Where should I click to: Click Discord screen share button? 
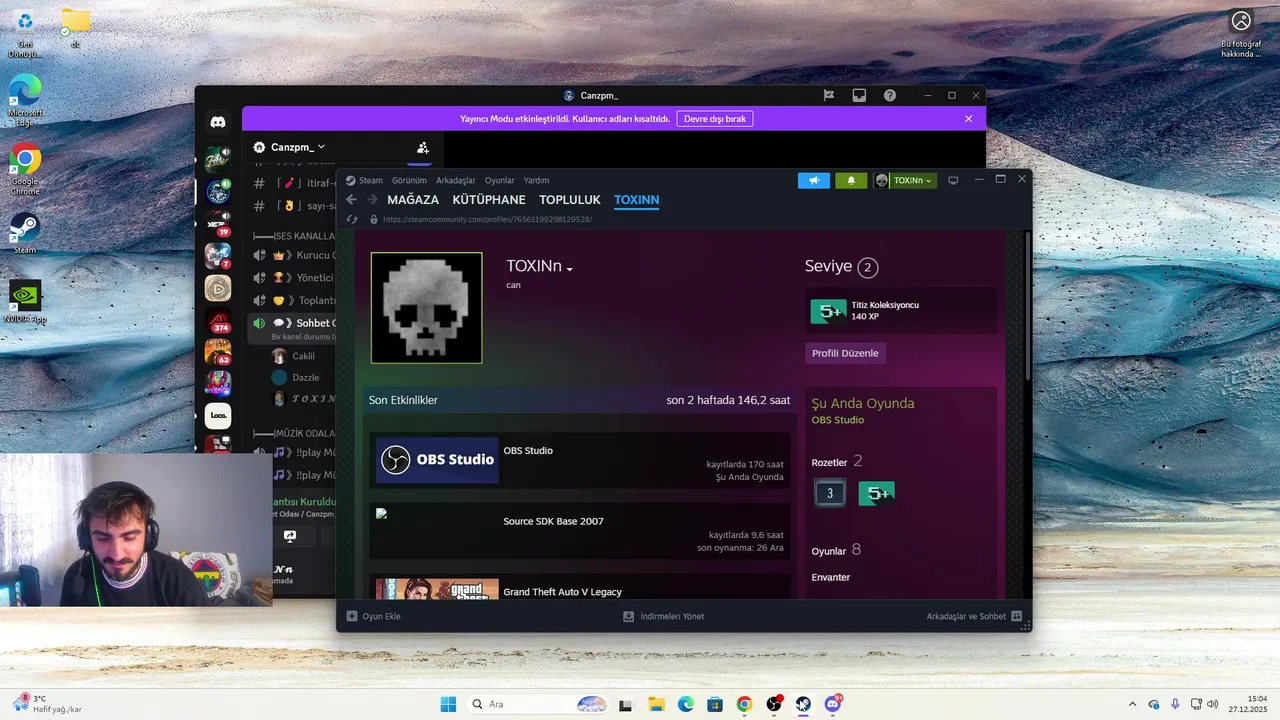(290, 536)
